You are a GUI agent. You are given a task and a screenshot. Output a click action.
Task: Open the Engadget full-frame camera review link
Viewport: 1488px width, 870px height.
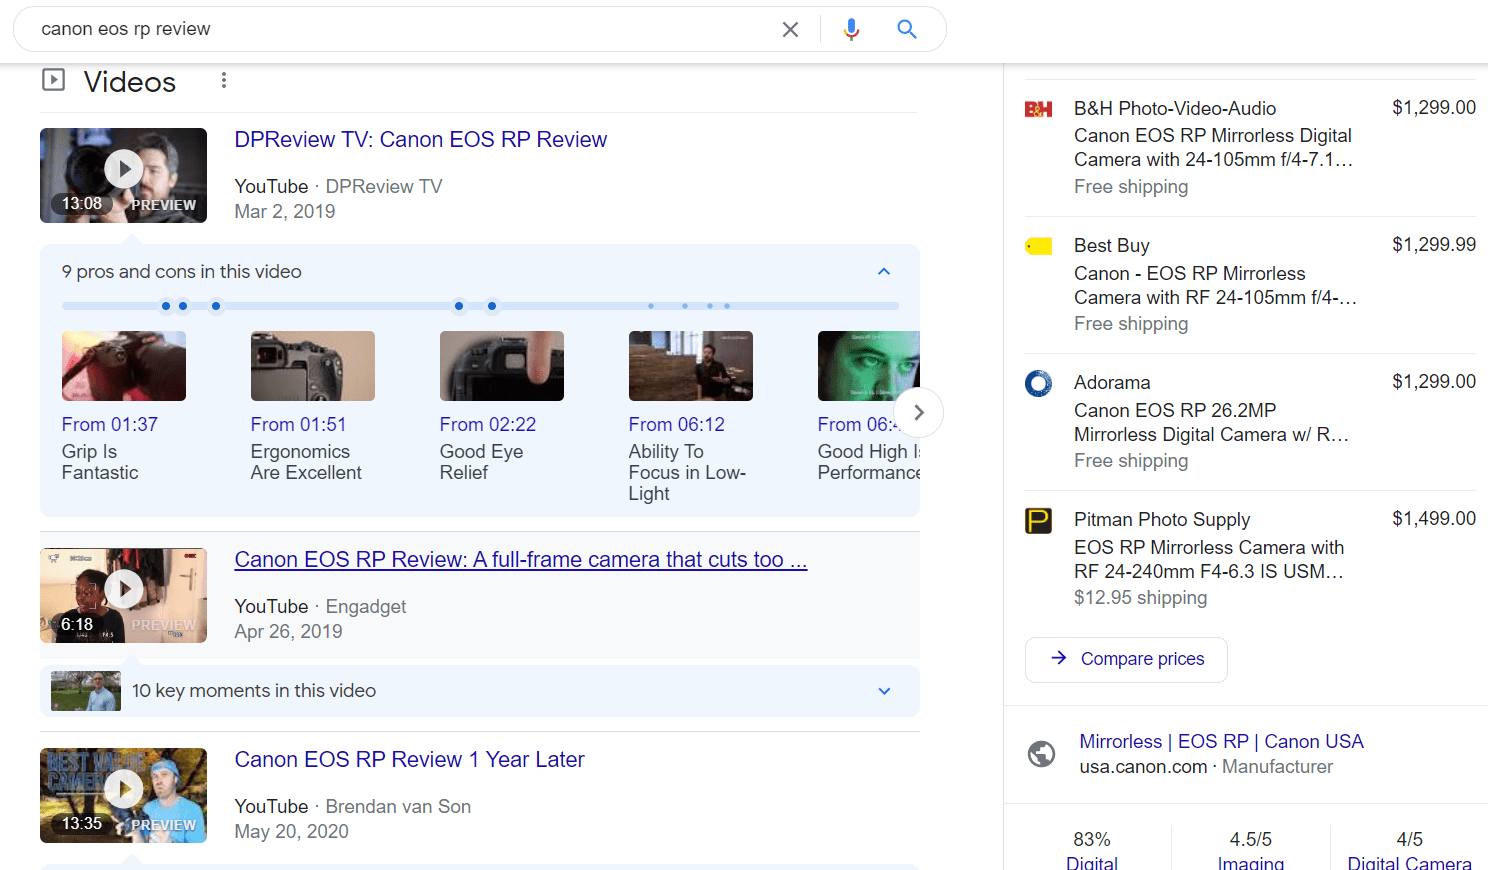[520, 560]
